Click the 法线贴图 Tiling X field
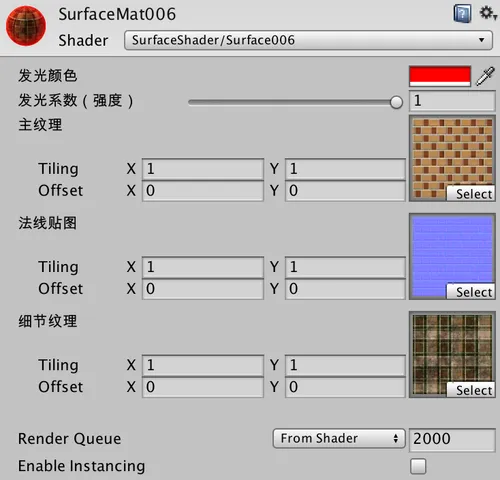The width and height of the screenshot is (500, 480). click(203, 267)
